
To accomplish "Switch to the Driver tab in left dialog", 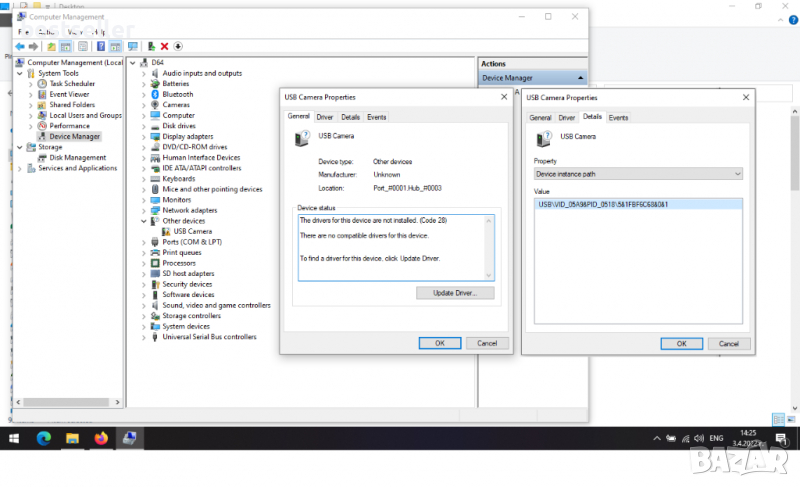I will pos(325,117).
